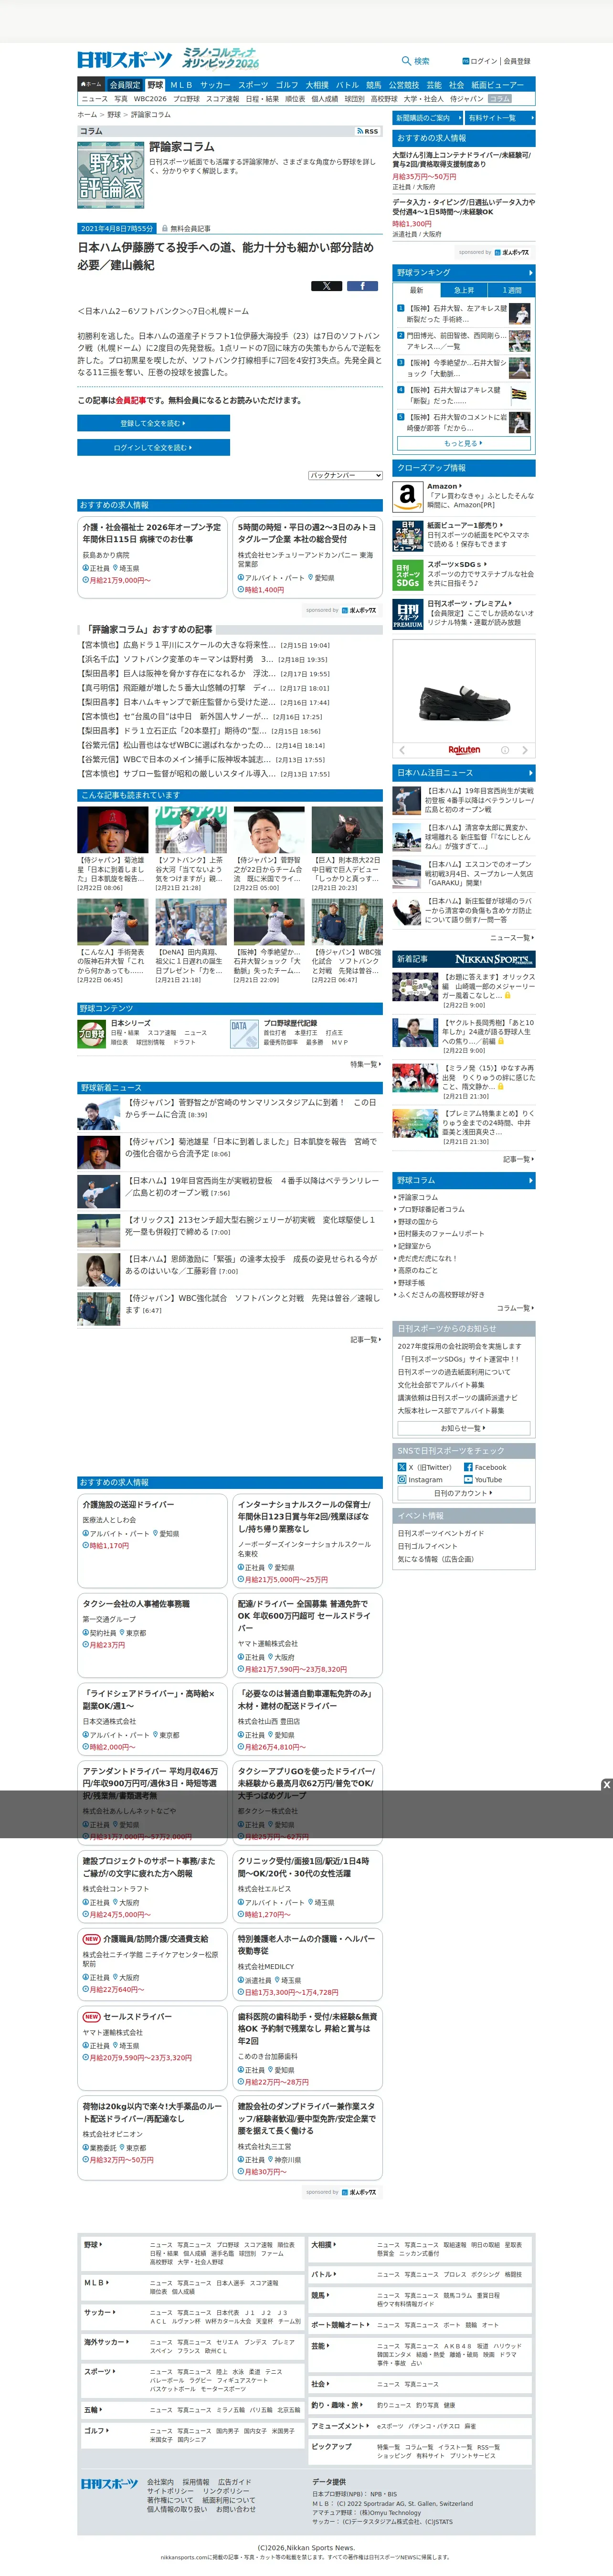Viewport: 613px width, 2576px height.
Task: Expand 日本ハム注目ニュース header arrow
Action: [530, 772]
